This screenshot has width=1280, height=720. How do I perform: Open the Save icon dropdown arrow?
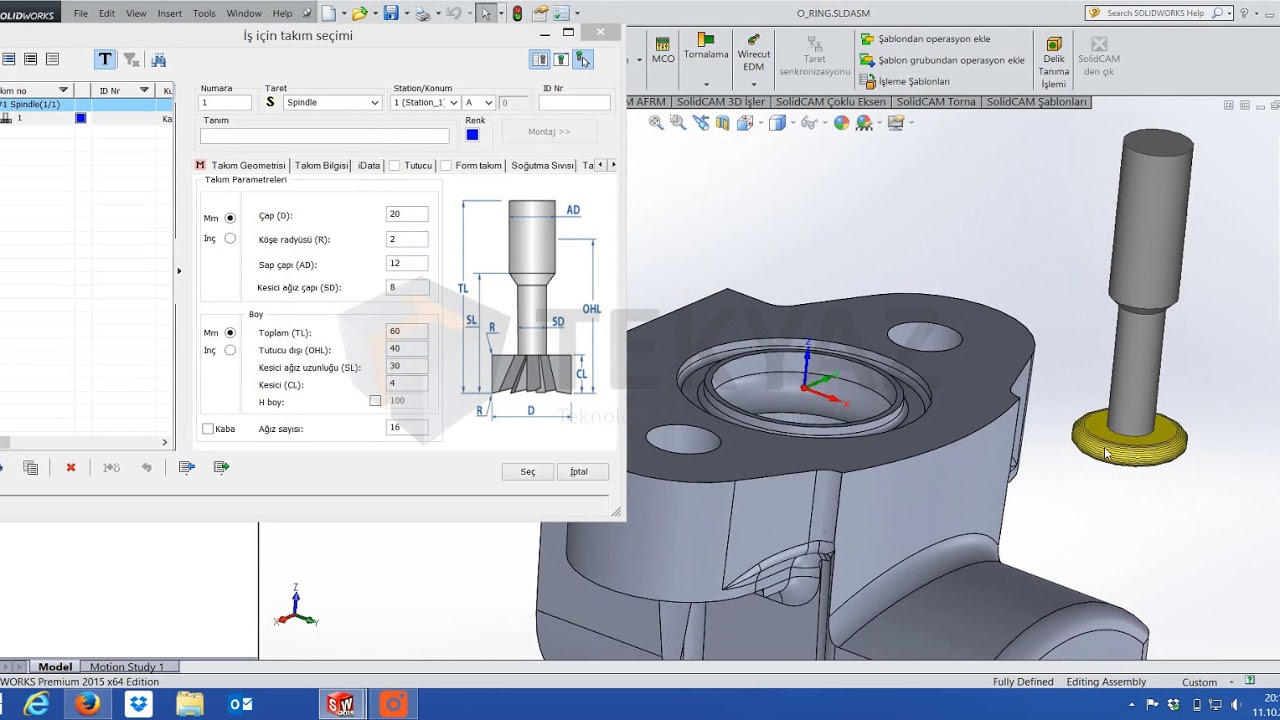coord(405,13)
